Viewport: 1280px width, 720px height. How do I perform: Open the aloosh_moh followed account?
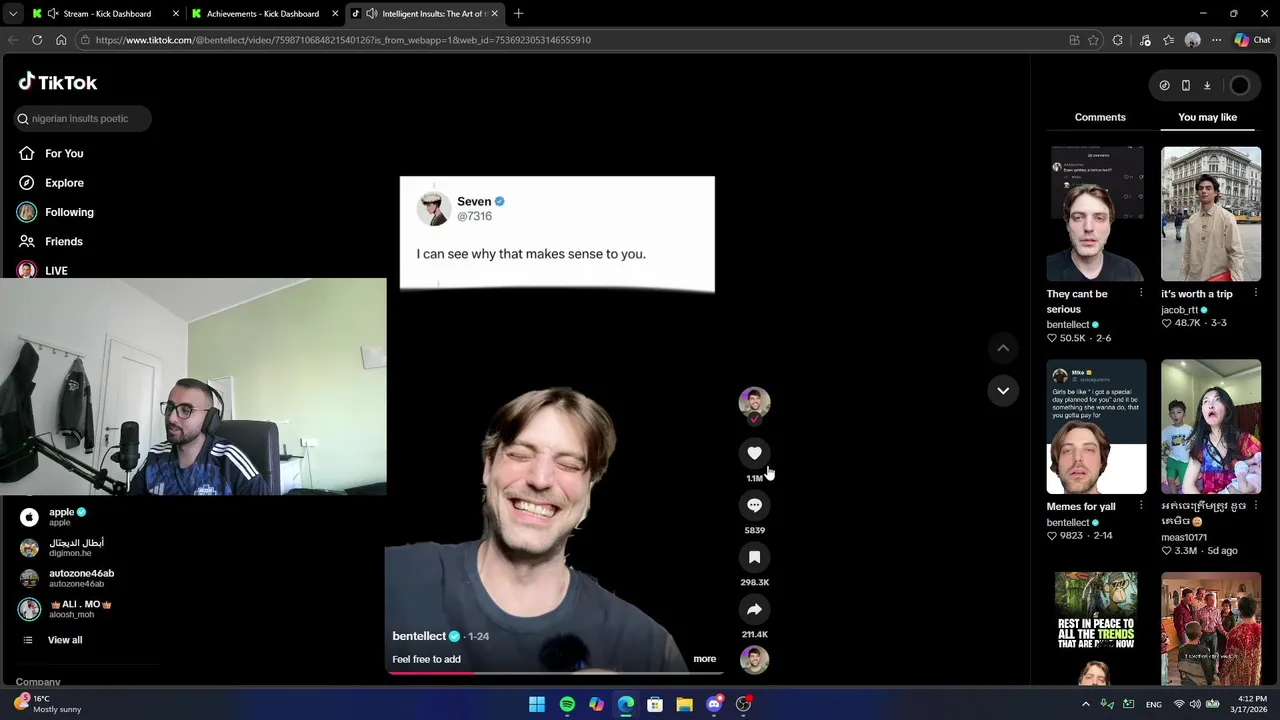coord(65,609)
